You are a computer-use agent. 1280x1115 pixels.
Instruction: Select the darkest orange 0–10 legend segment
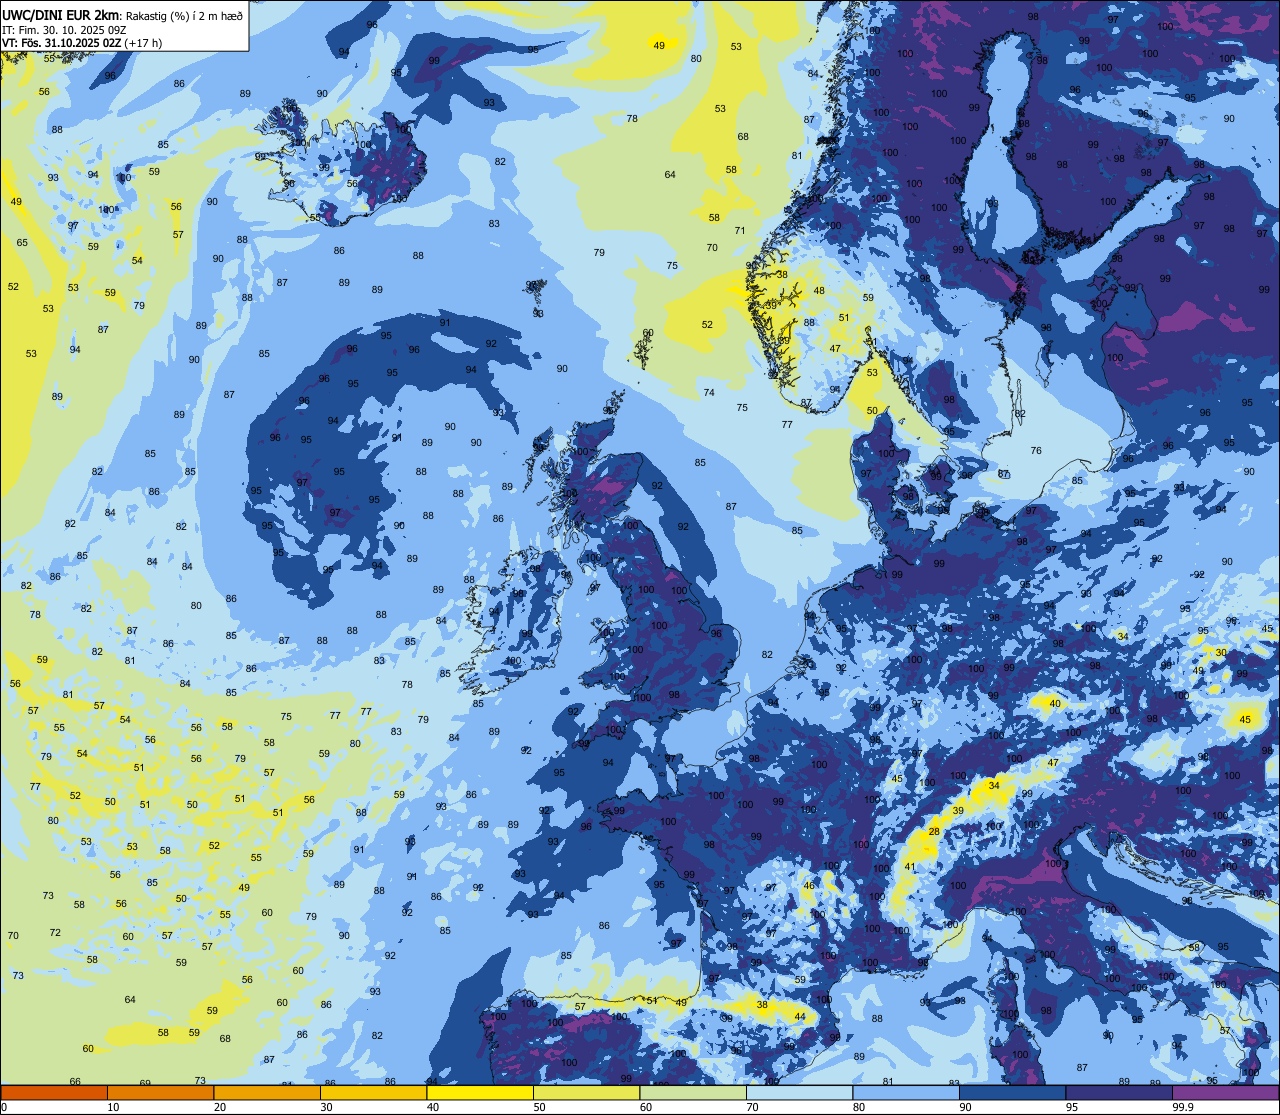[x=54, y=1093]
